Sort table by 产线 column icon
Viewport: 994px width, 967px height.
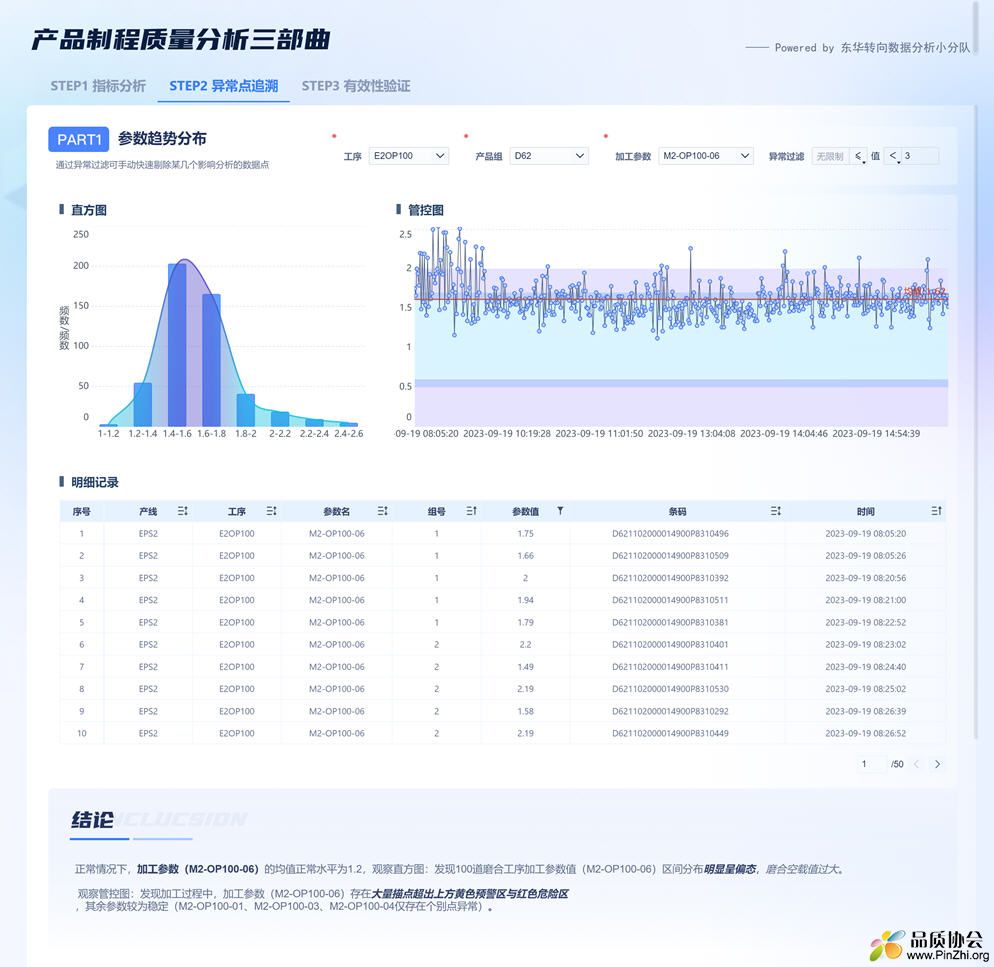[183, 511]
